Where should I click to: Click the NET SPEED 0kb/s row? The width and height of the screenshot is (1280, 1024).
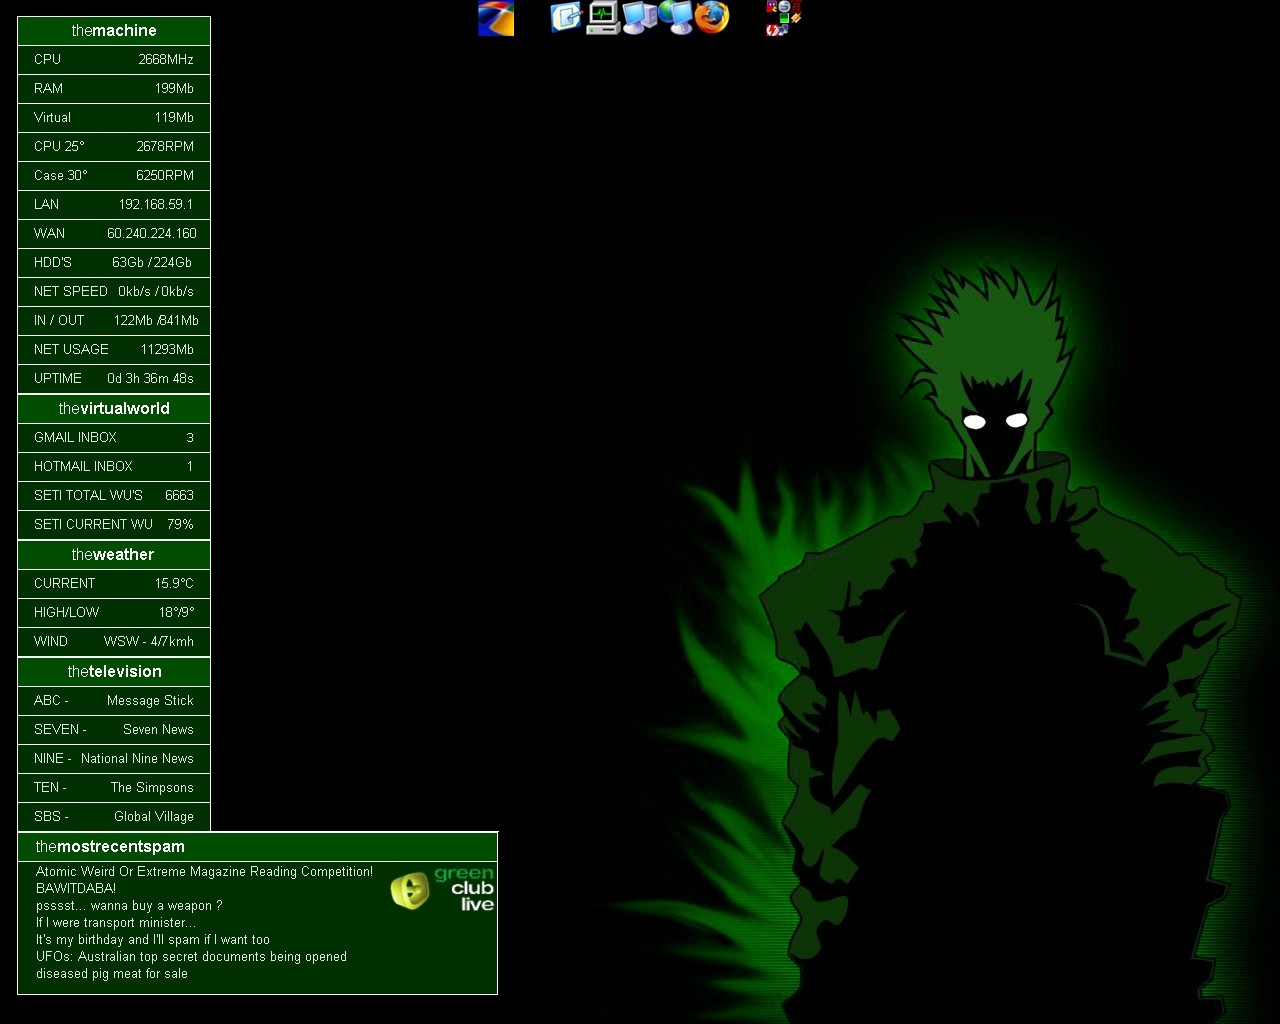tap(114, 292)
